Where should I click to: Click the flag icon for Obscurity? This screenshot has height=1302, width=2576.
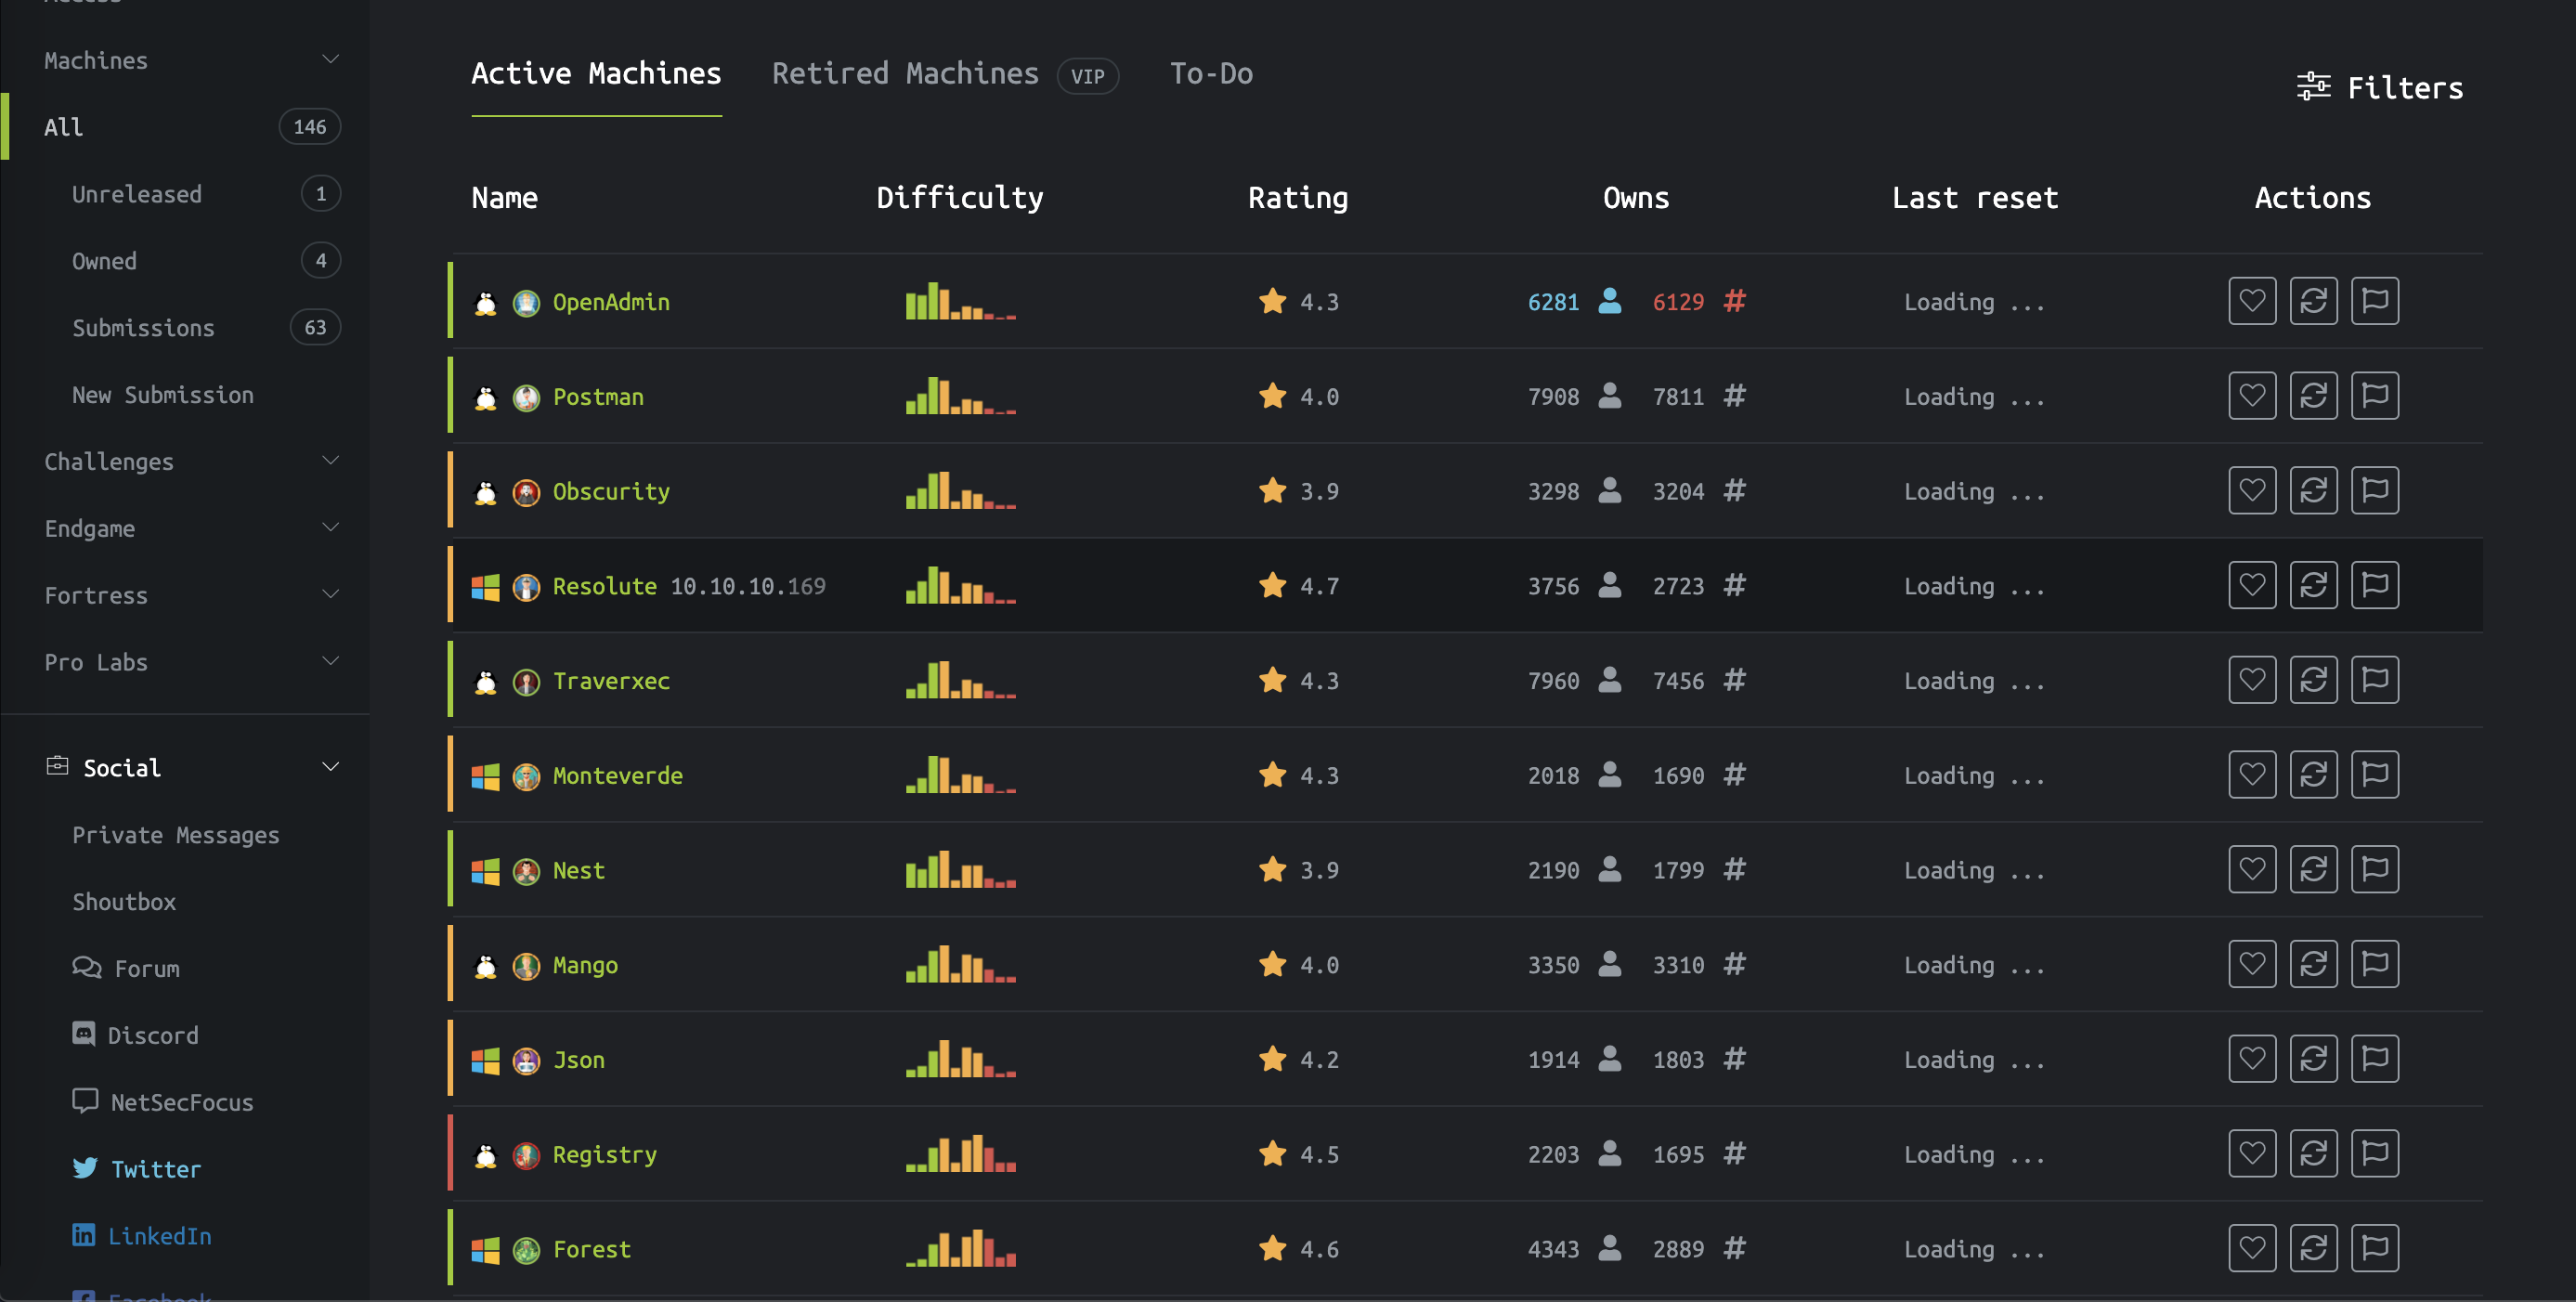coord(2374,491)
